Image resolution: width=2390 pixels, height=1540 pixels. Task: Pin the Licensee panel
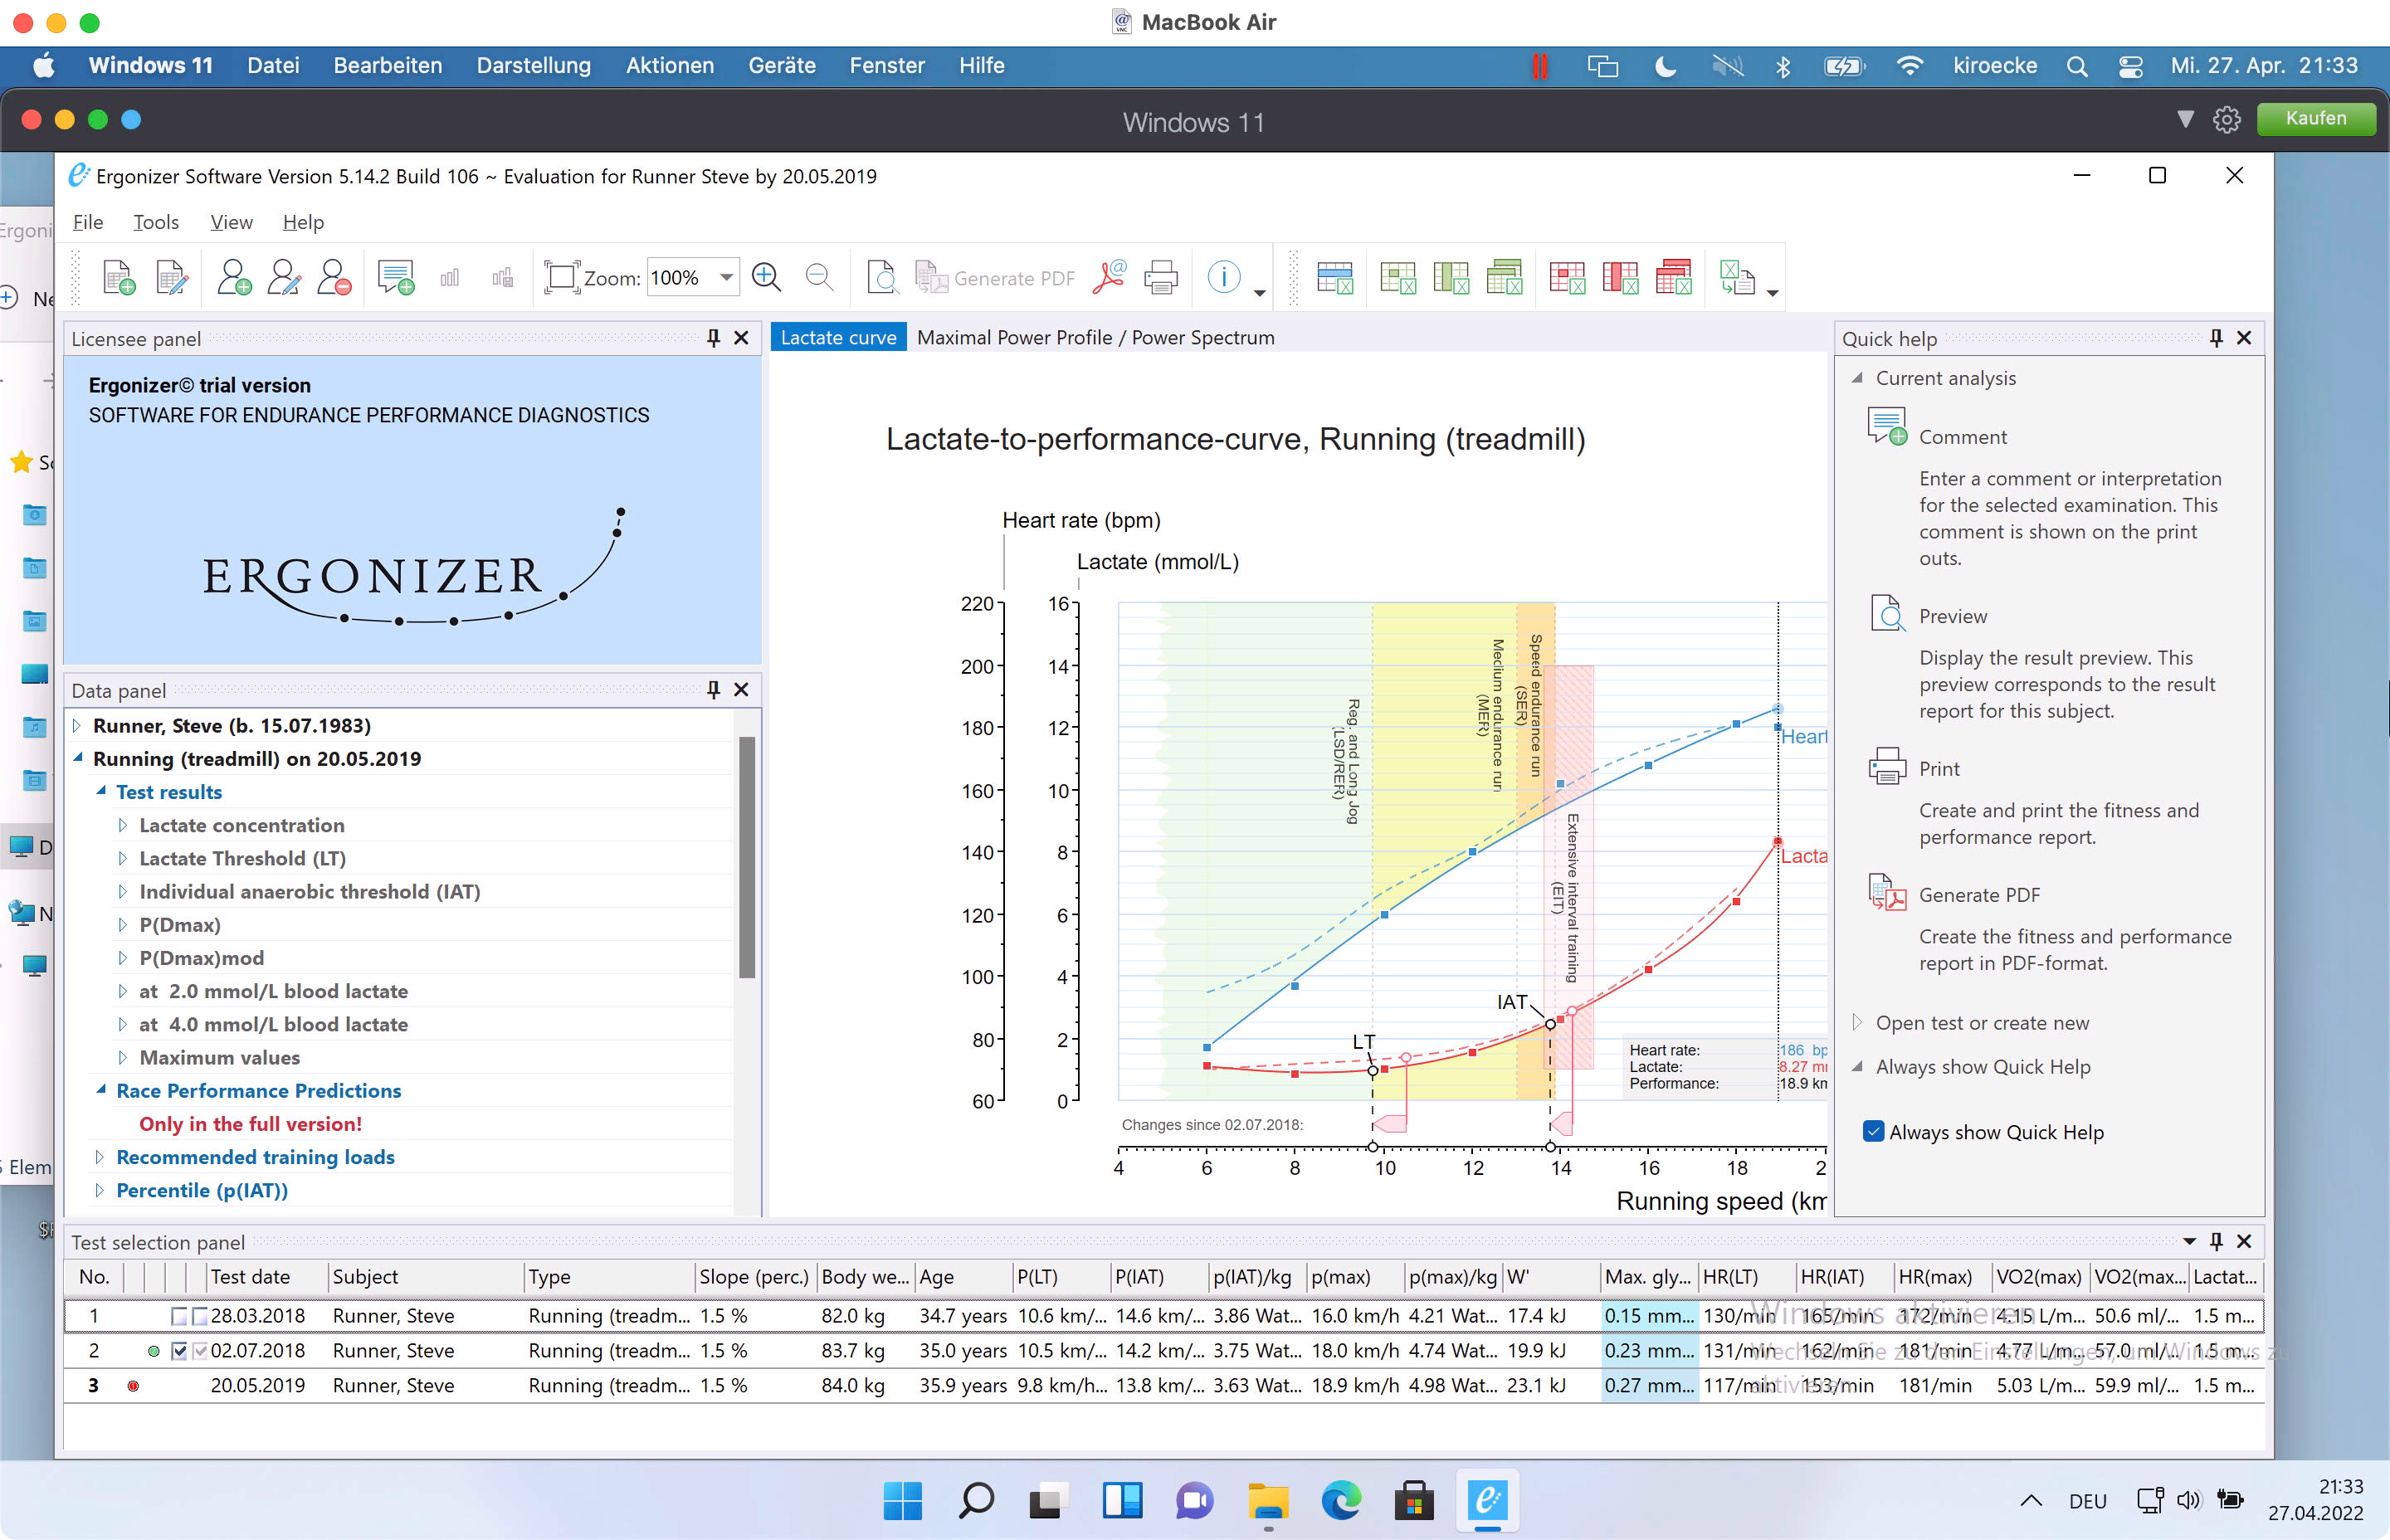click(x=713, y=338)
